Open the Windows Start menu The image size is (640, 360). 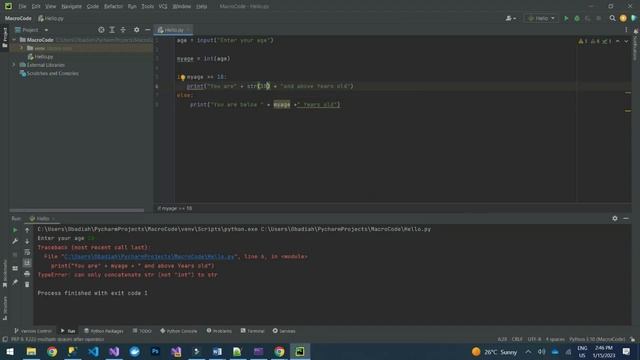click(x=10, y=351)
